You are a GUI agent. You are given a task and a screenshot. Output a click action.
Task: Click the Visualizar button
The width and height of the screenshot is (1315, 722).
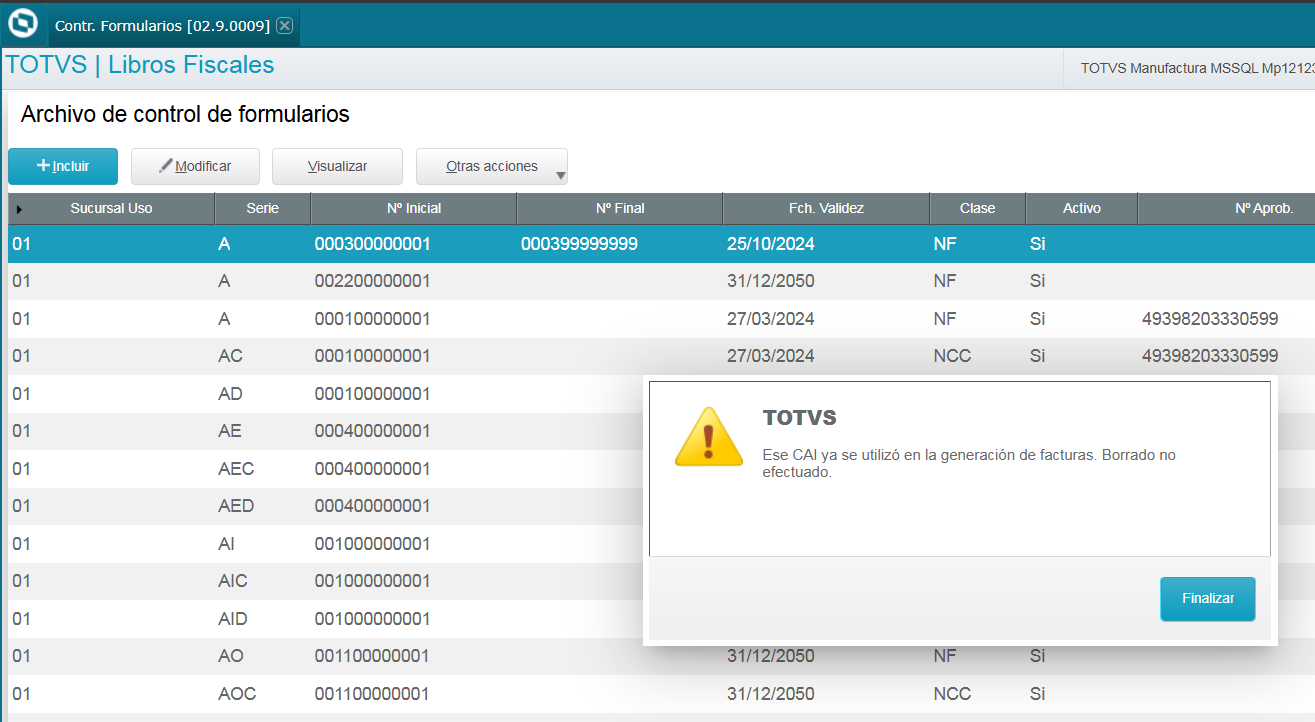click(x=337, y=166)
